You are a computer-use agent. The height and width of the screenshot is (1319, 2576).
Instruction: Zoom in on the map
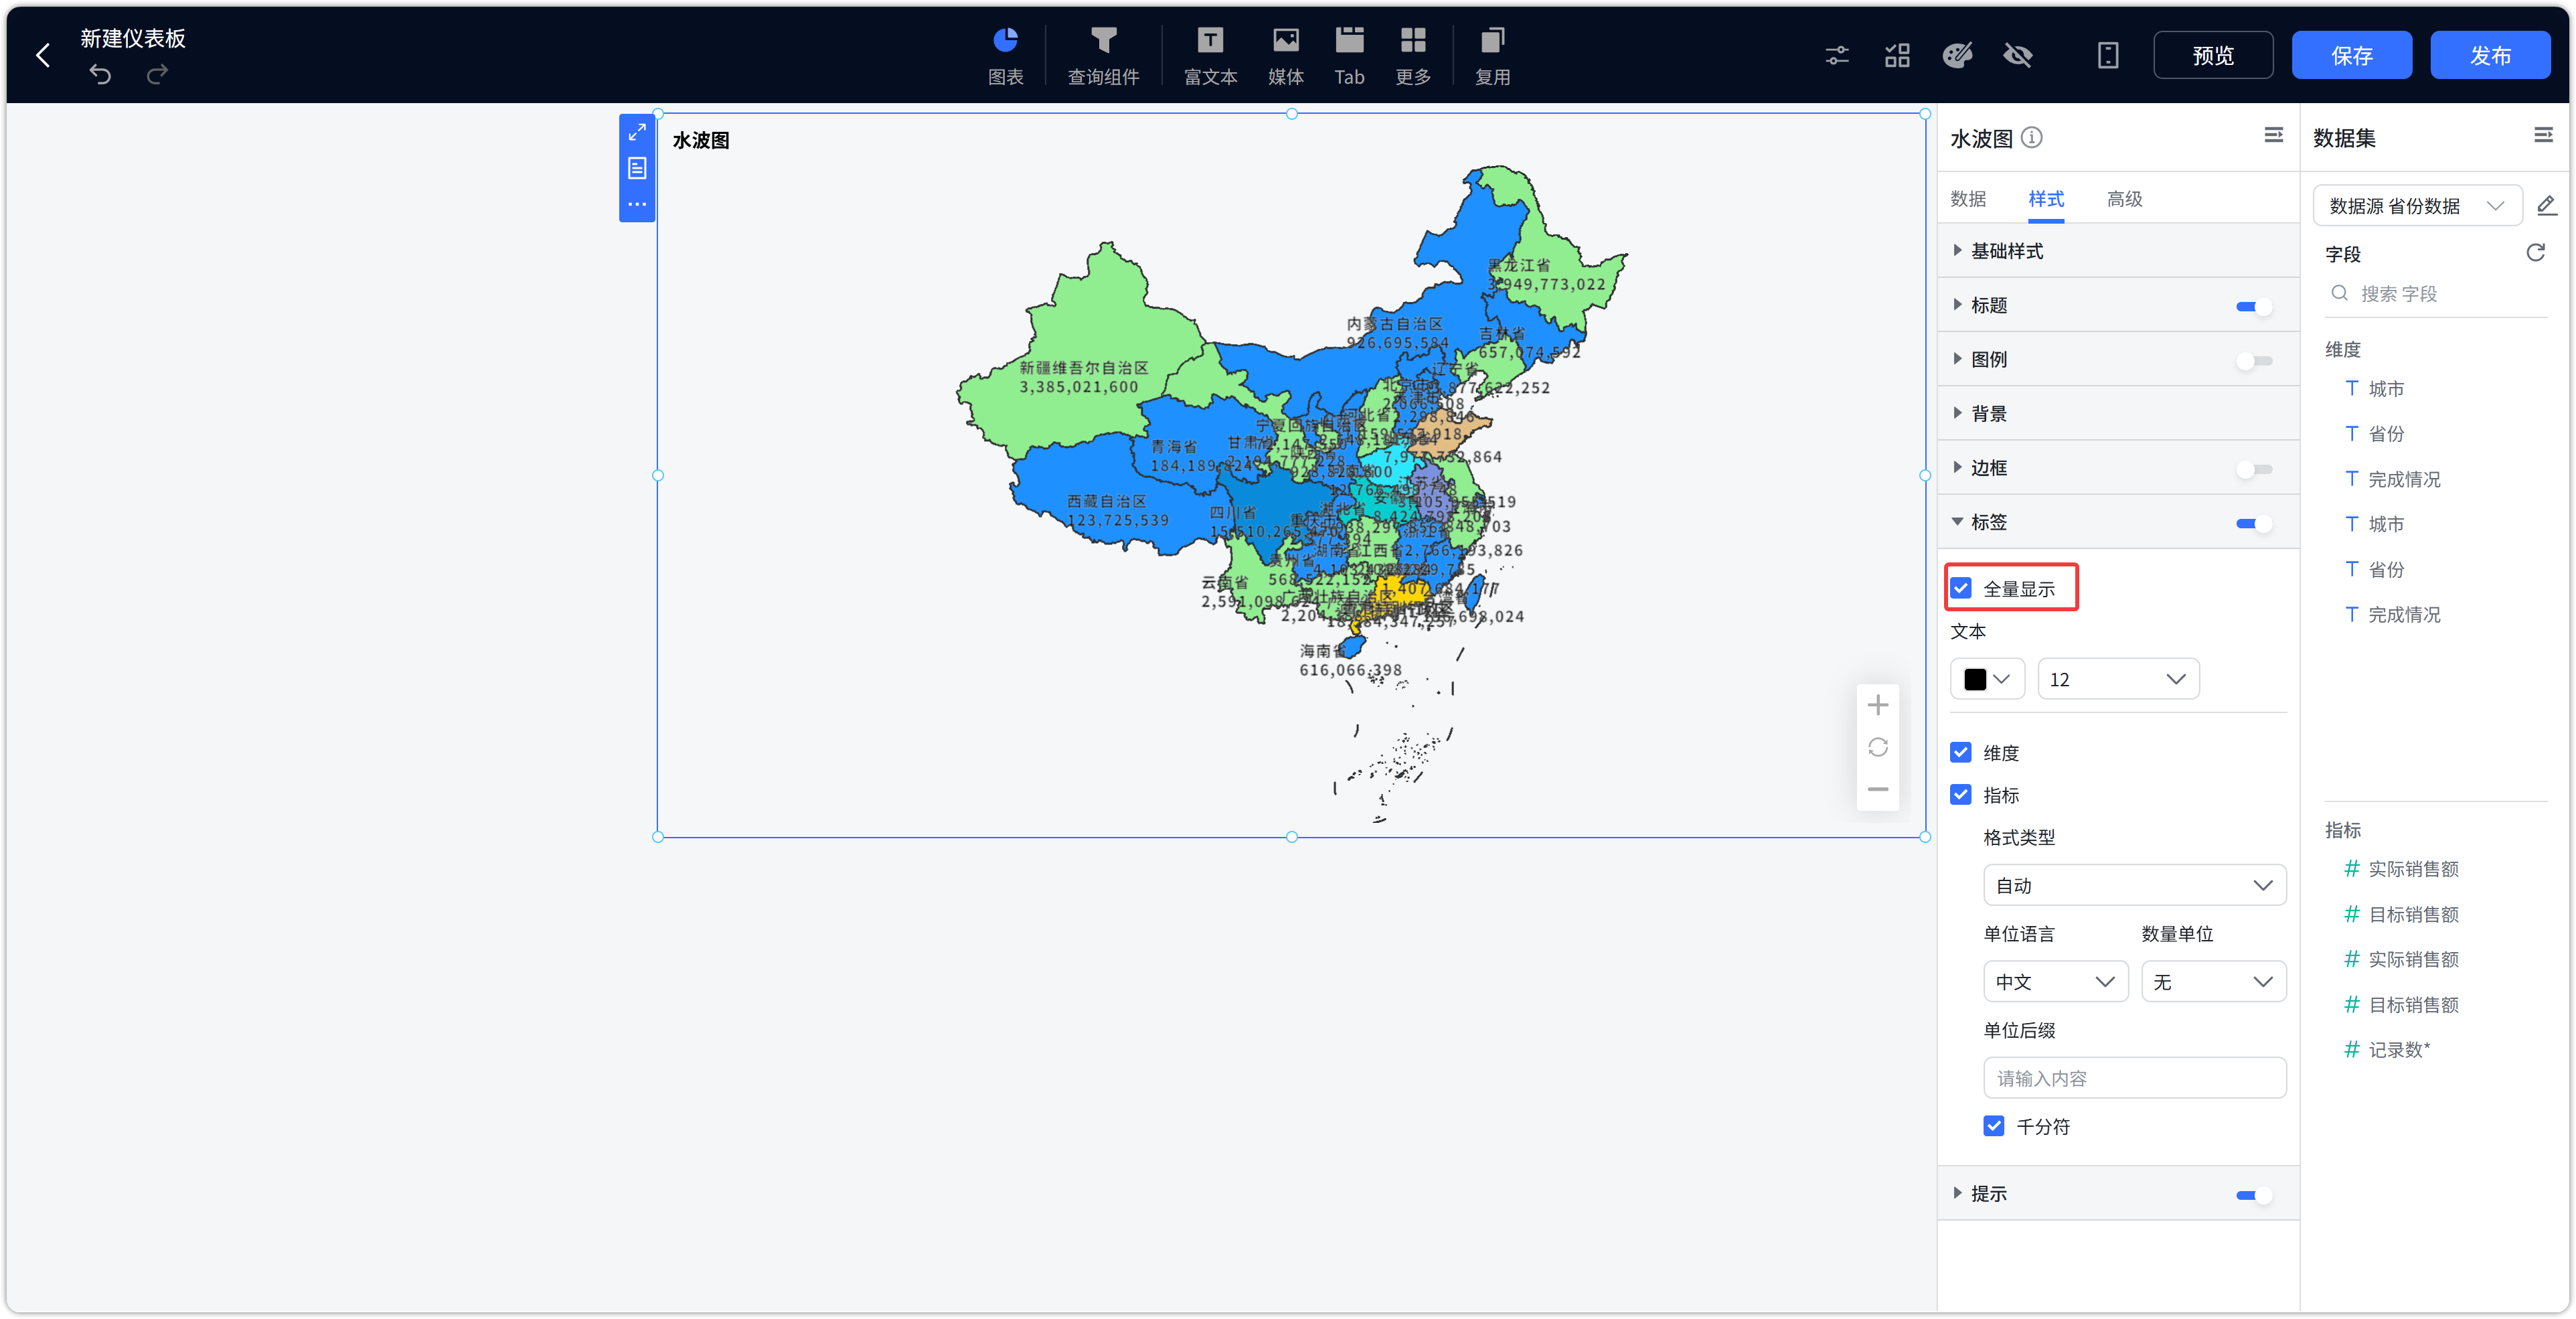coord(1878,705)
